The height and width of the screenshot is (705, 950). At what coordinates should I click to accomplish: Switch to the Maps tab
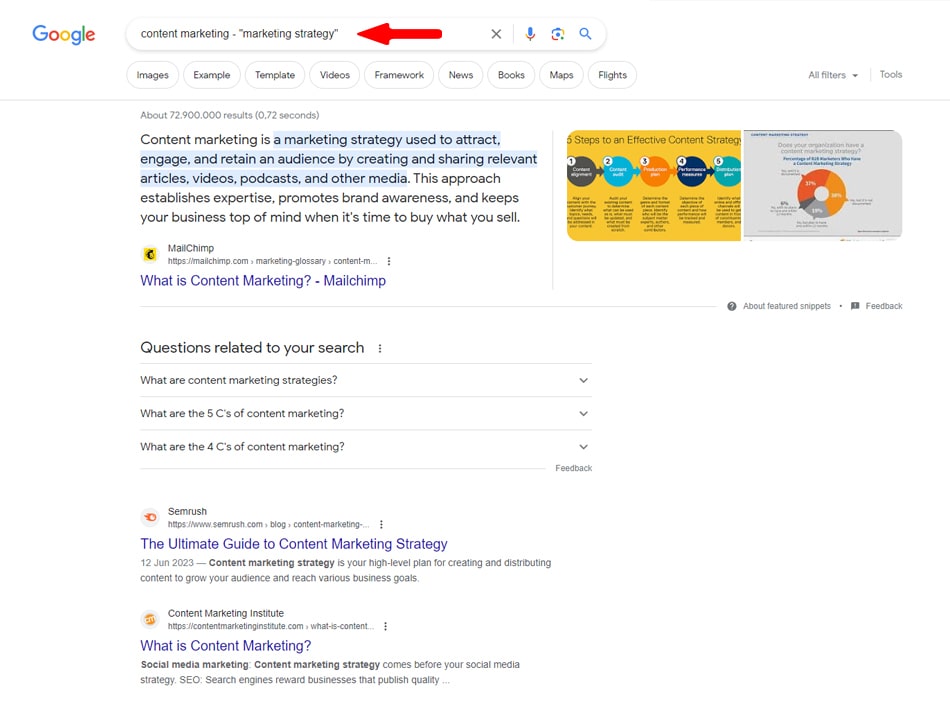(561, 75)
